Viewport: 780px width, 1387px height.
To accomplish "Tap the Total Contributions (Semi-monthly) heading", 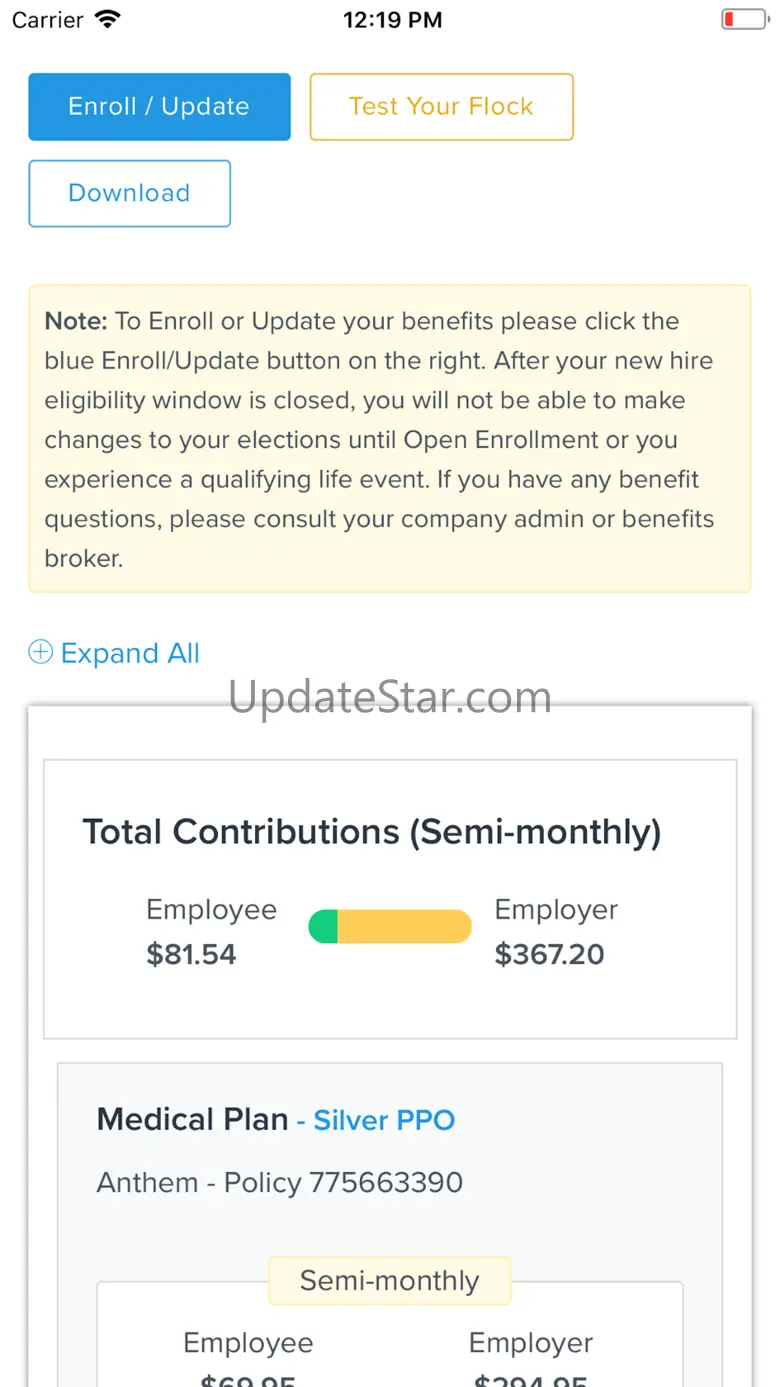I will [x=371, y=832].
